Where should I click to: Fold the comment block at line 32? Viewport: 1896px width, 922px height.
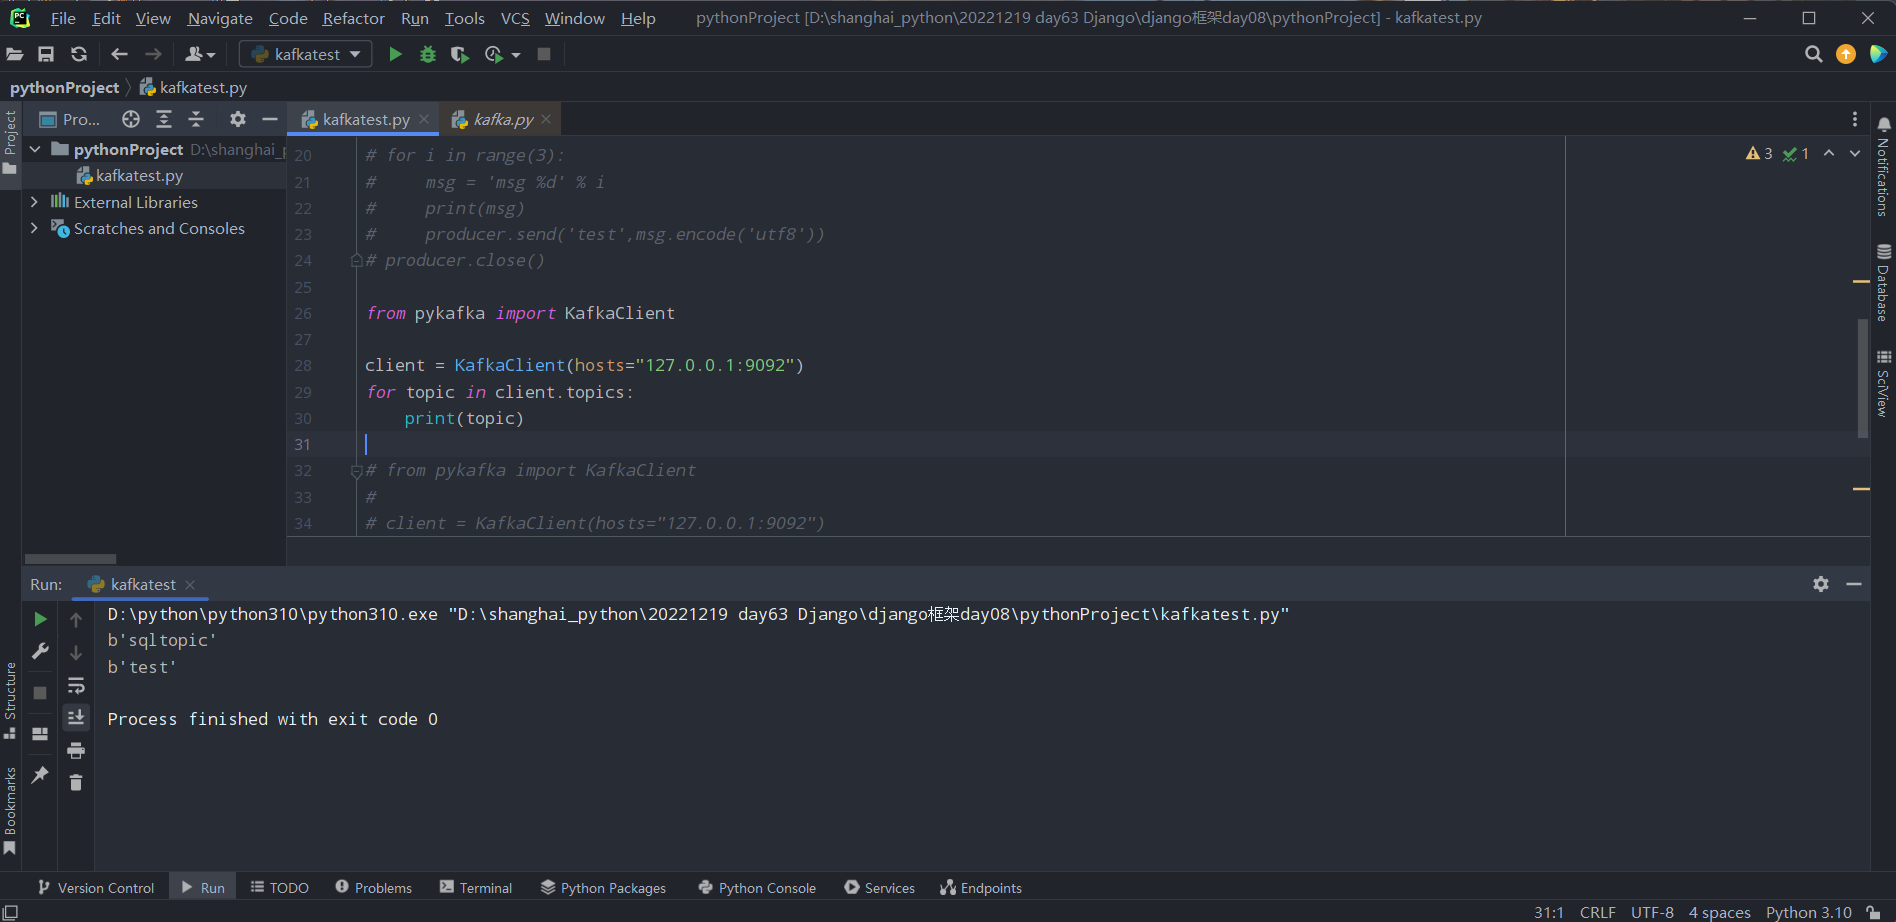tap(356, 471)
